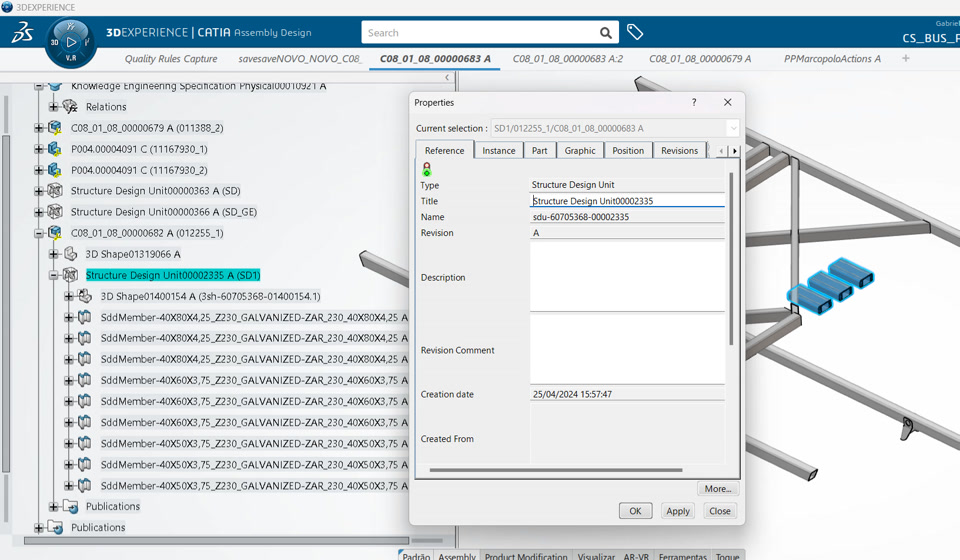This screenshot has height=560, width=960.
Task: Expand 3D Shape01400154 A node
Action: (x=69, y=296)
